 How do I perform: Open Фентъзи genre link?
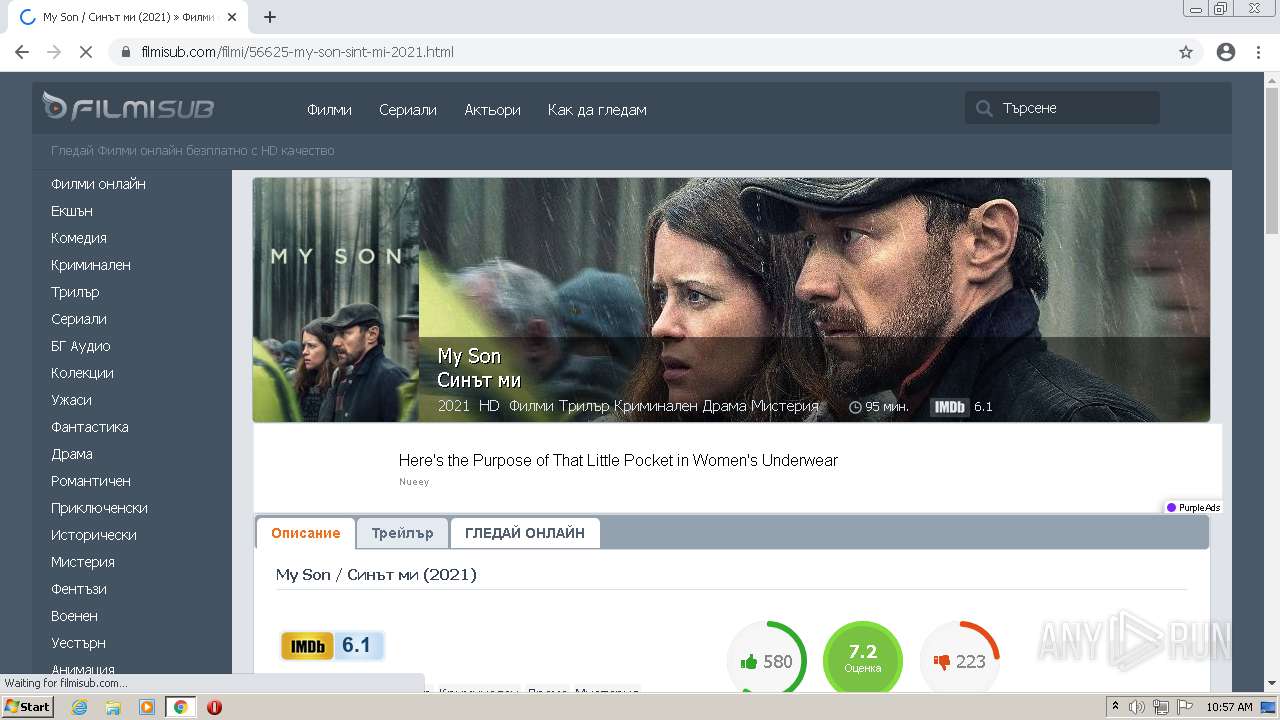[79, 589]
